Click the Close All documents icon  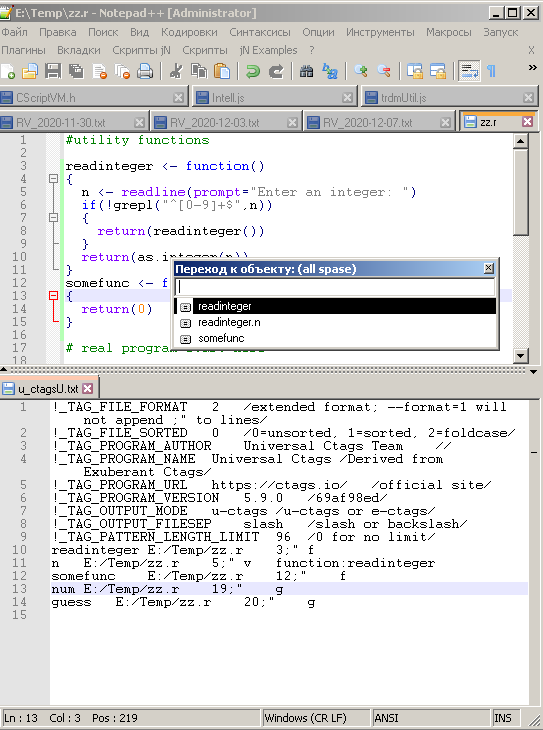[122, 71]
